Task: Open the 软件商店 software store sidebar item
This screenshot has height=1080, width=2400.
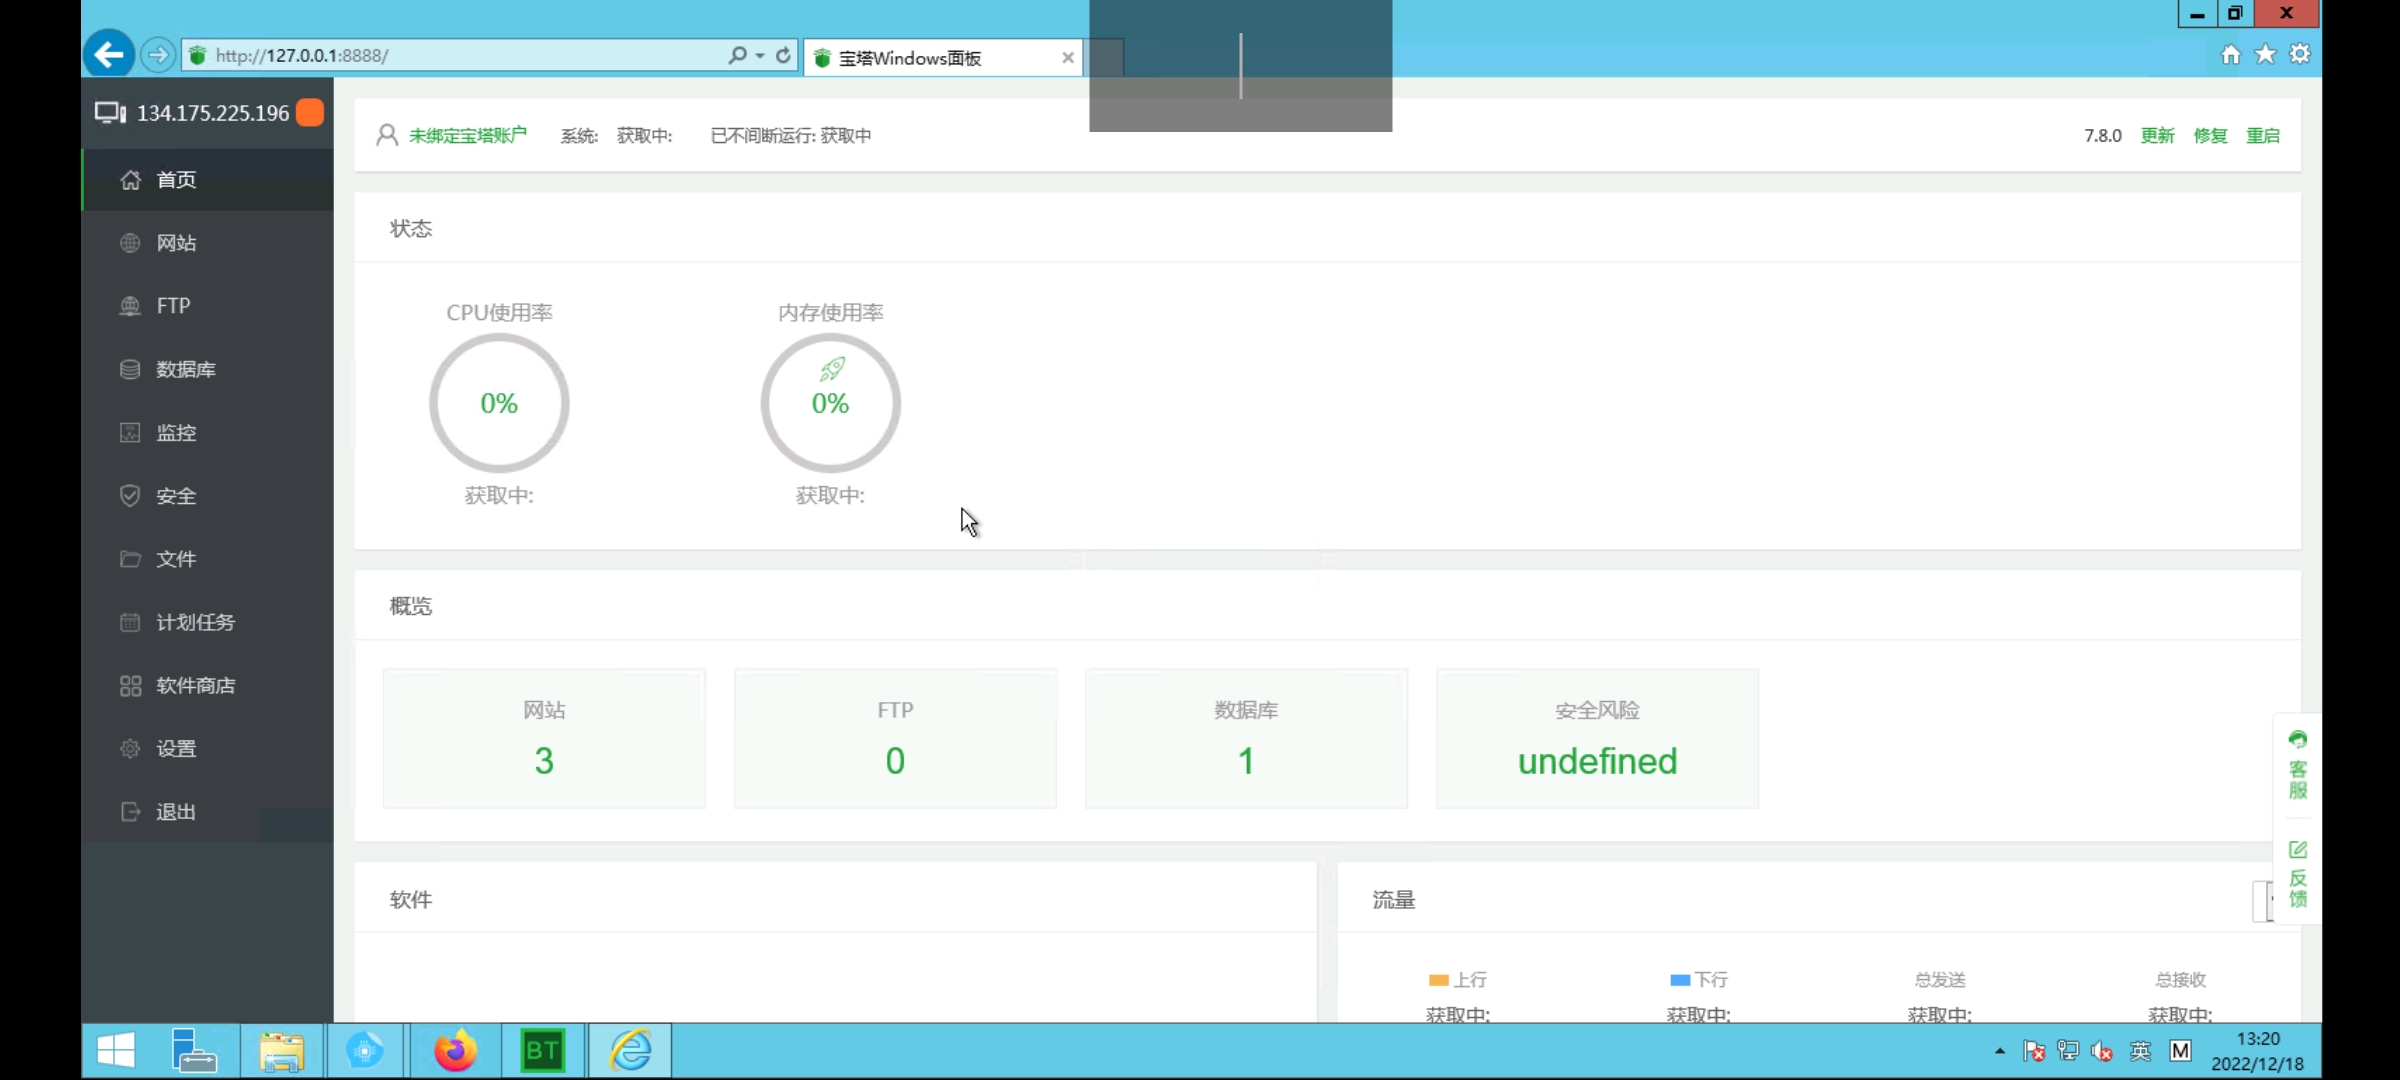Action: pos(208,685)
